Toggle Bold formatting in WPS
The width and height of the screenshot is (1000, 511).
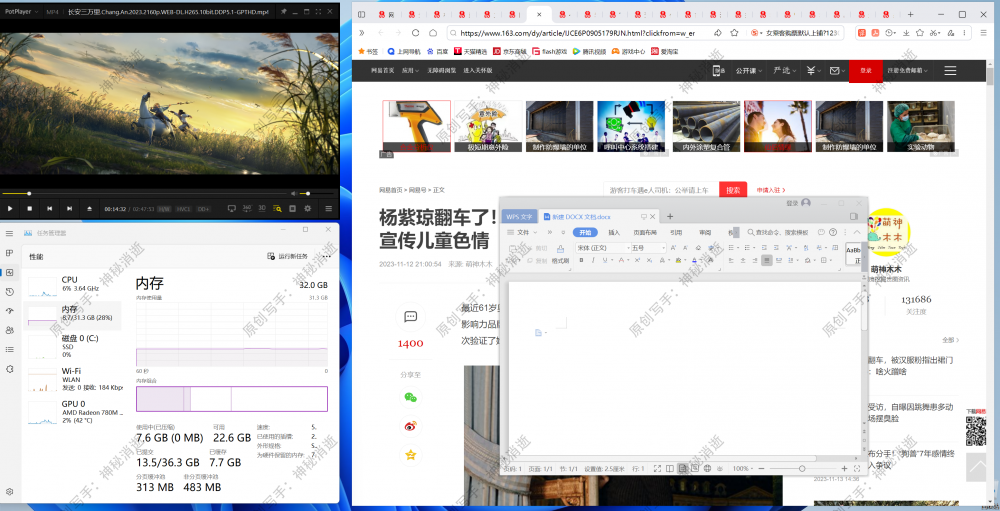click(580, 260)
